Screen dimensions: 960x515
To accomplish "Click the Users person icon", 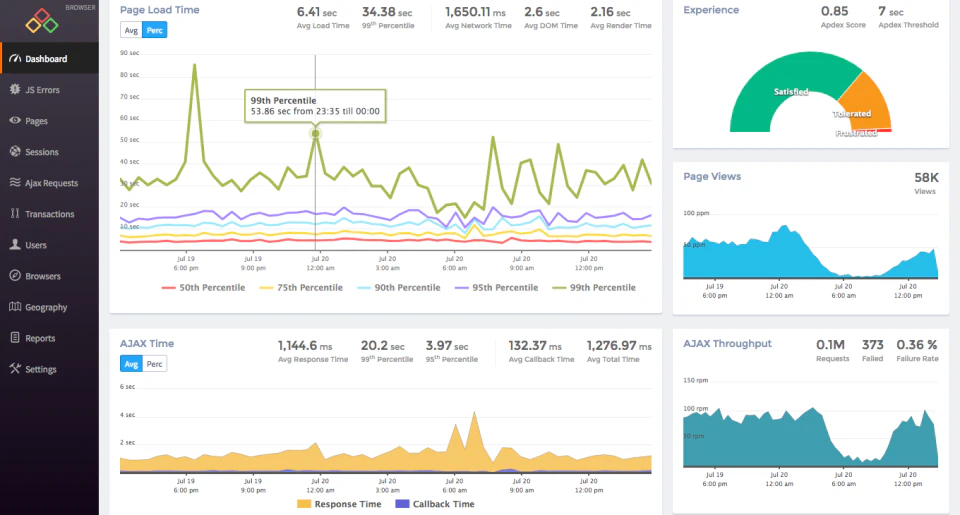I will (x=15, y=245).
